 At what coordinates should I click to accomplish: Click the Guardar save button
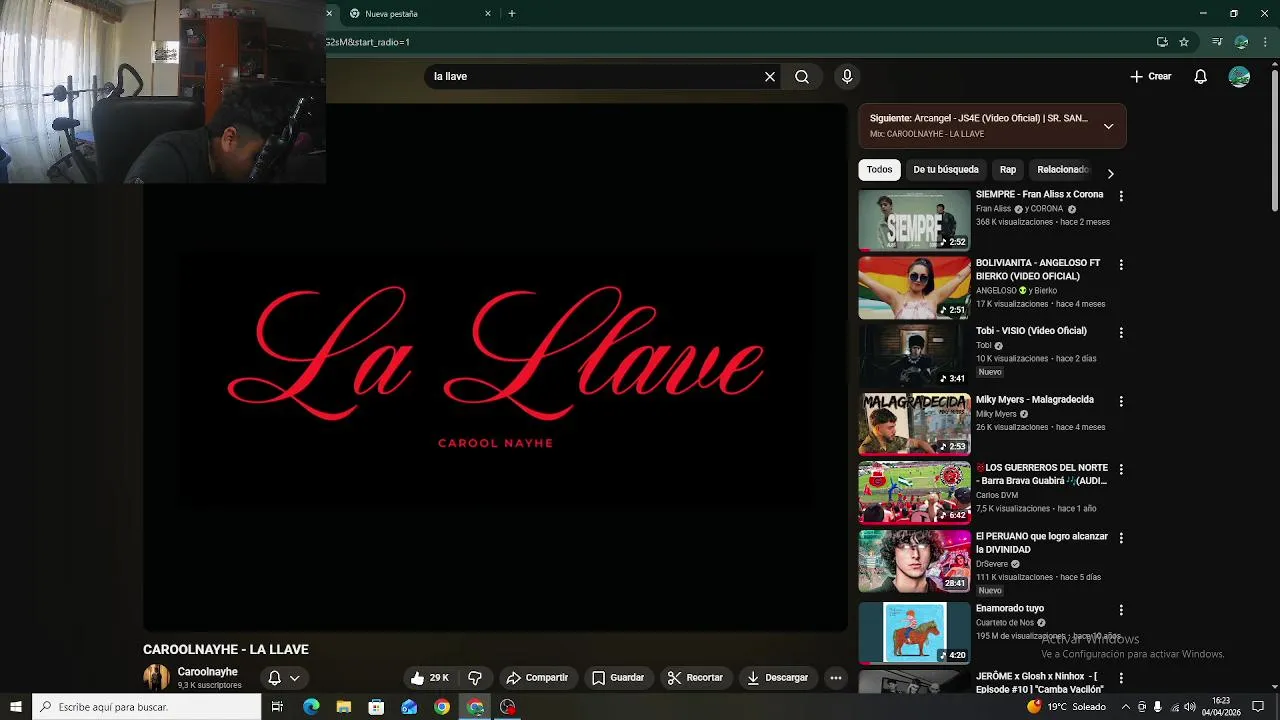618,678
